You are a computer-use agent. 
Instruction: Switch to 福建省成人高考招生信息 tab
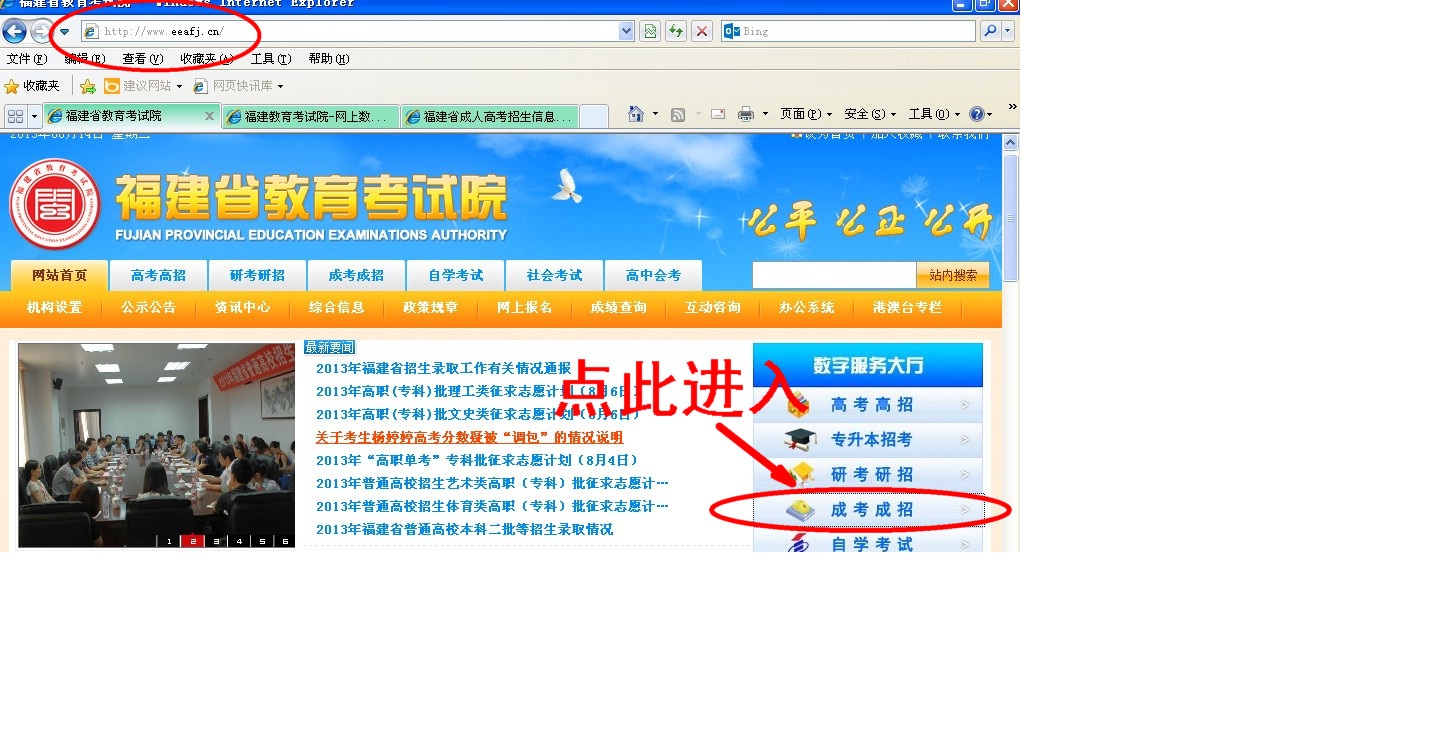tap(491, 116)
